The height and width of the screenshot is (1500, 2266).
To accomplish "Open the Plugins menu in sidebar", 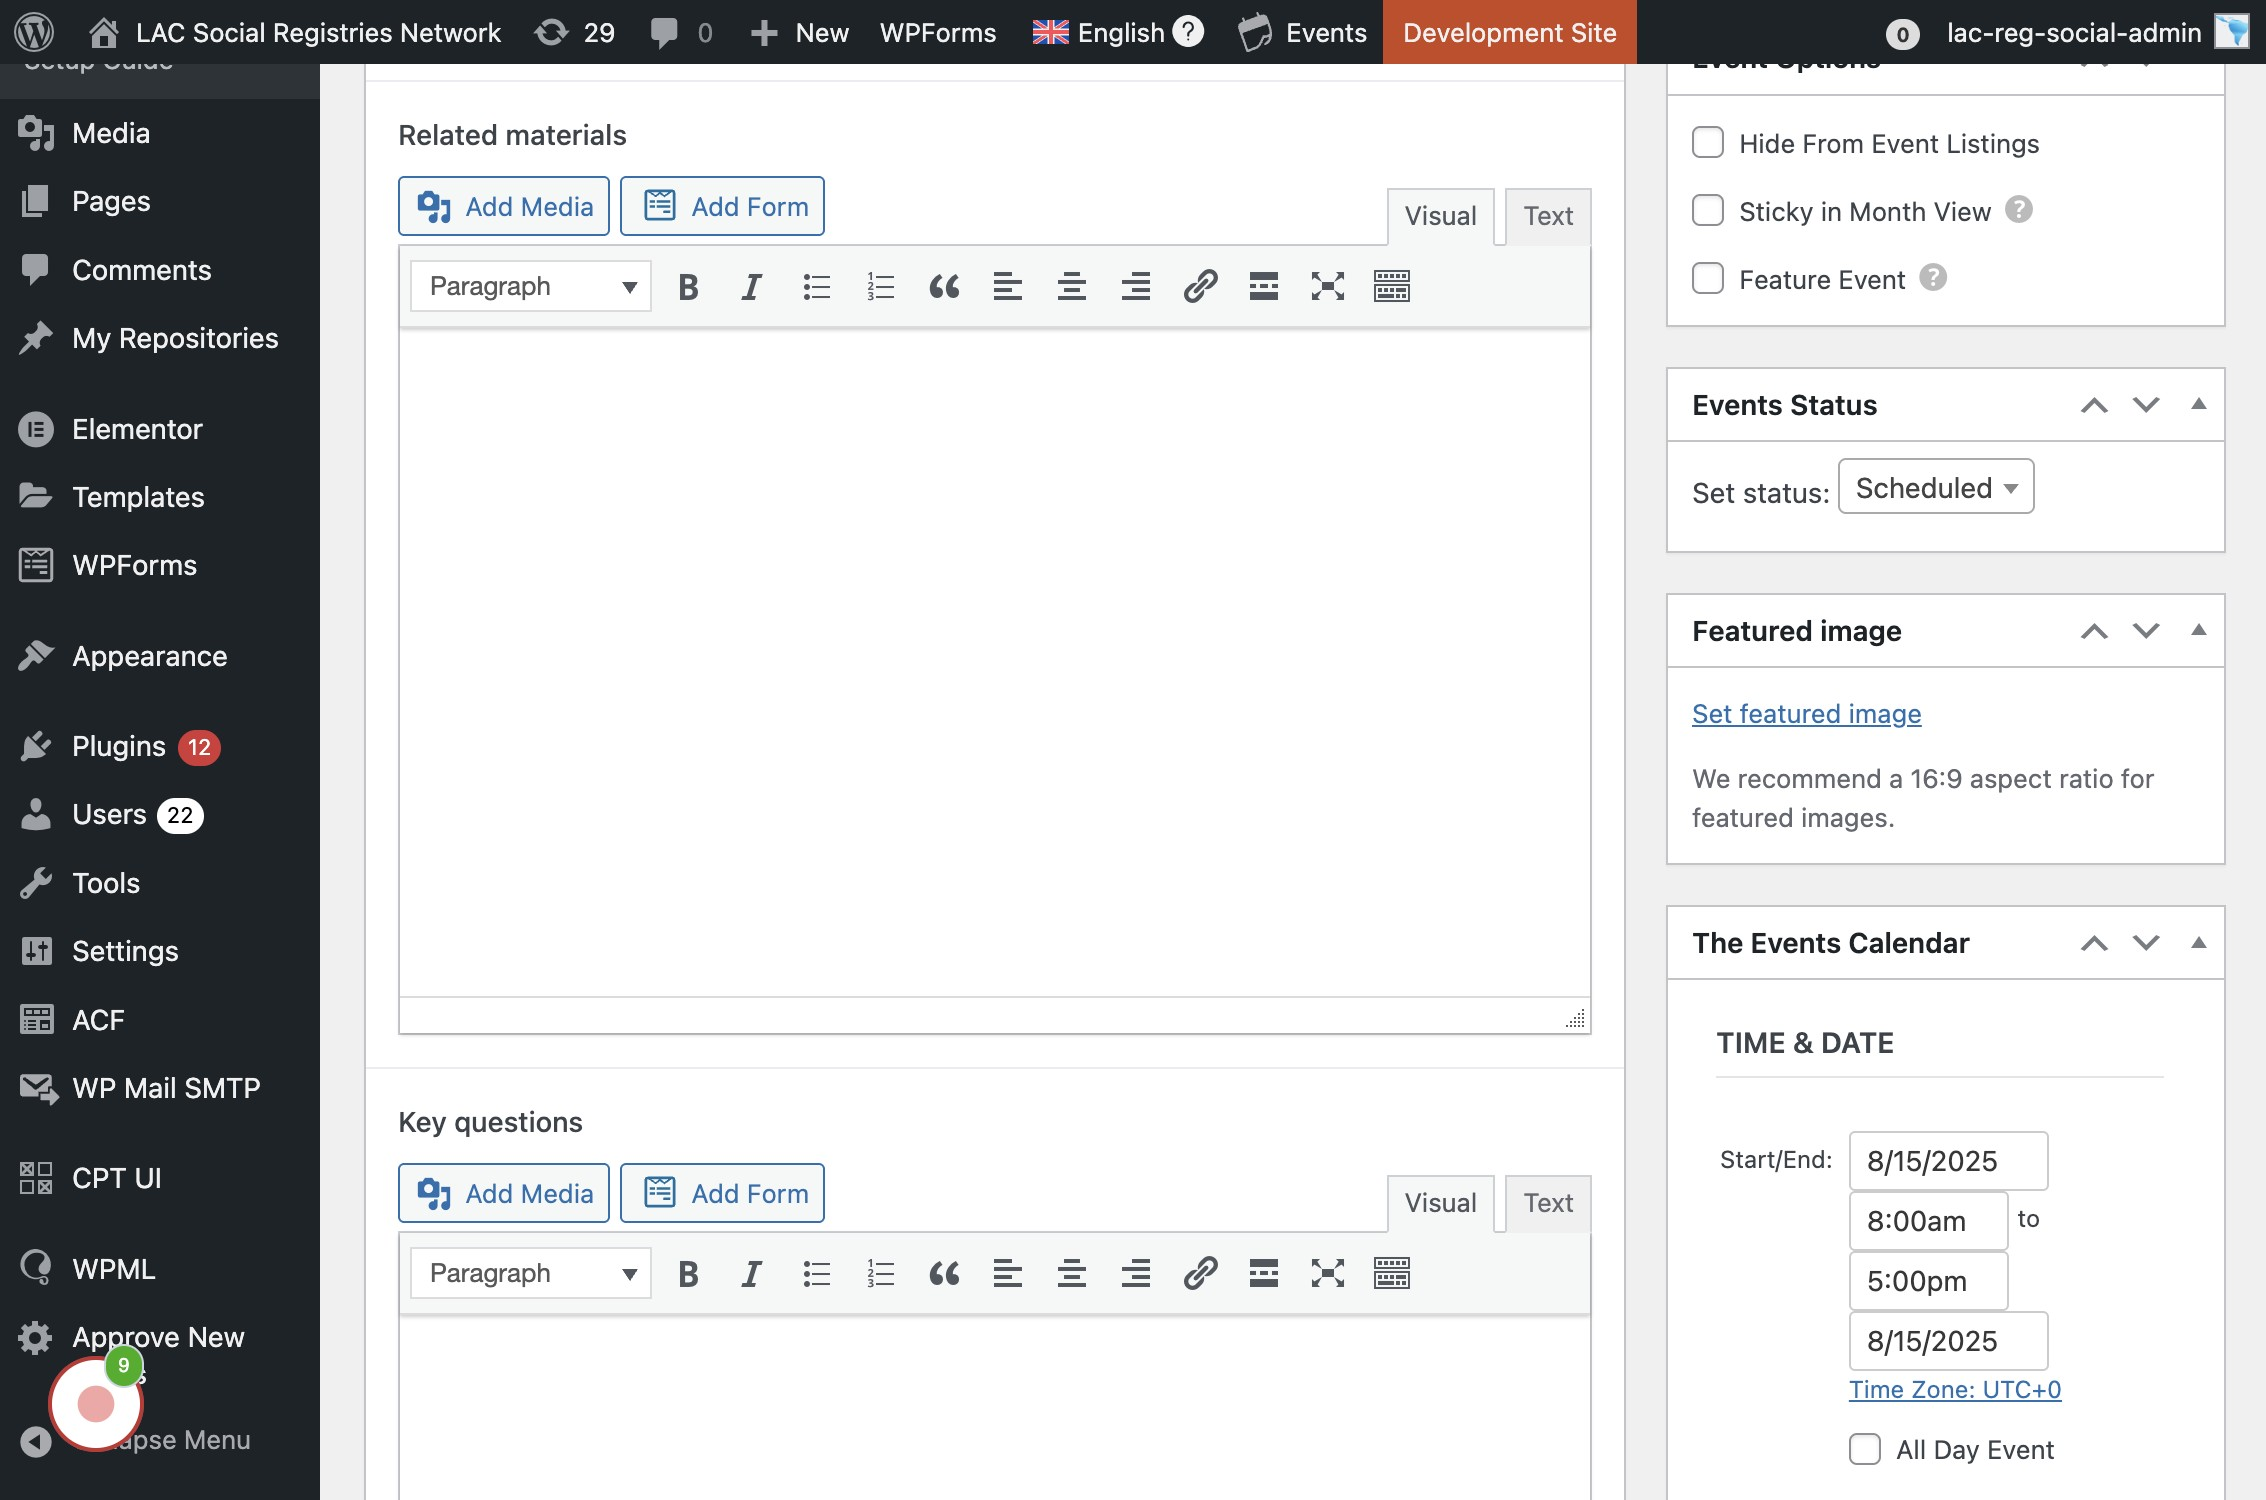I will (118, 746).
